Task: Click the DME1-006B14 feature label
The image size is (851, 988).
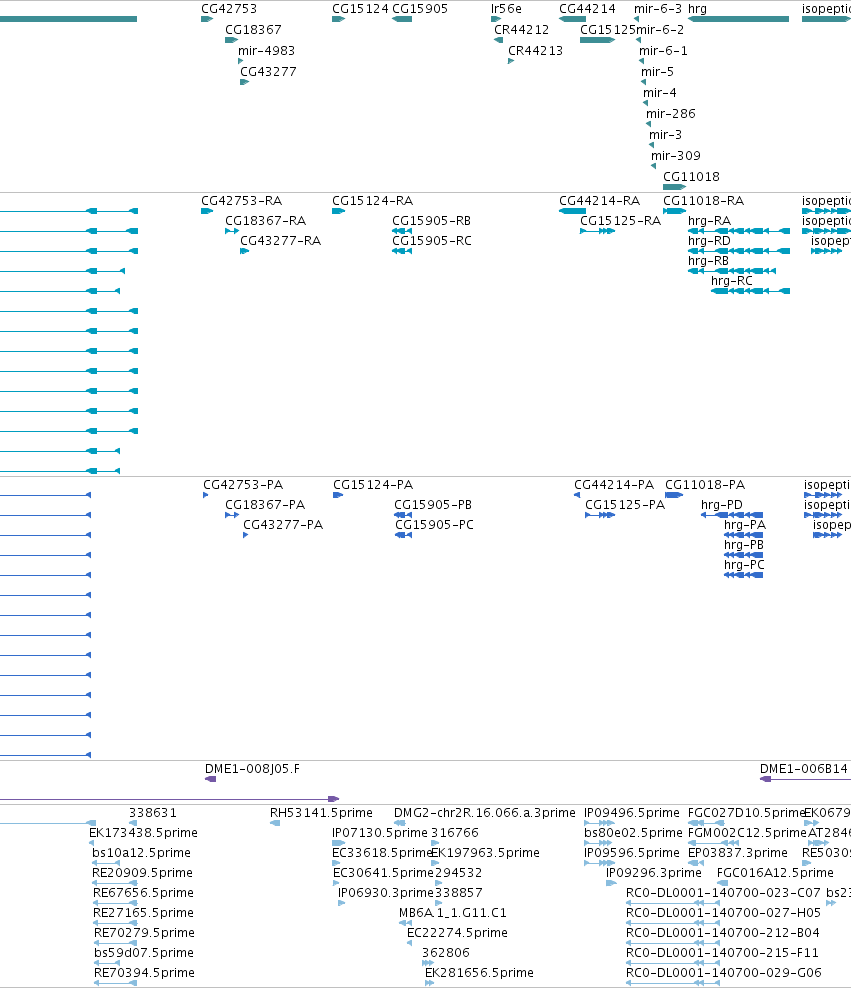Action: coord(804,769)
